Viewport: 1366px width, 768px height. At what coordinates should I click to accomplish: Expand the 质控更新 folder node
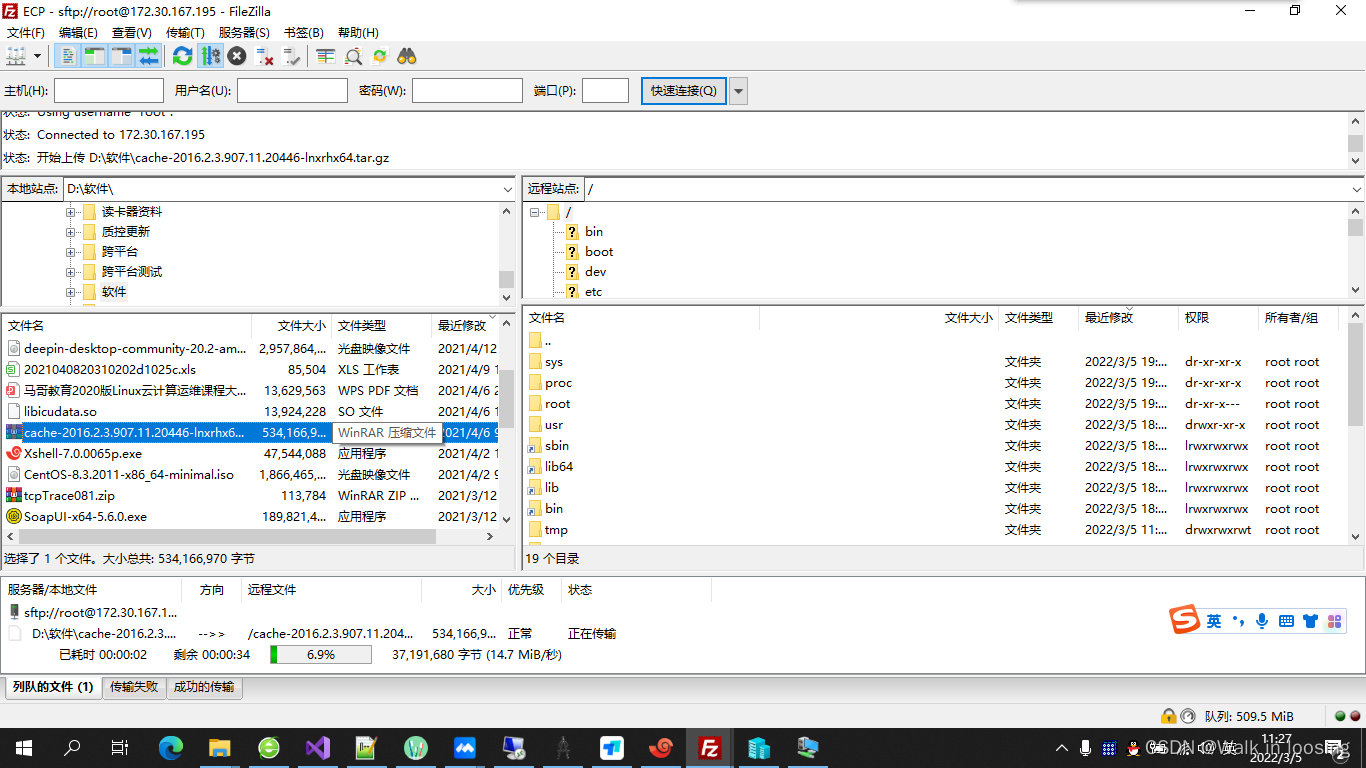[71, 232]
